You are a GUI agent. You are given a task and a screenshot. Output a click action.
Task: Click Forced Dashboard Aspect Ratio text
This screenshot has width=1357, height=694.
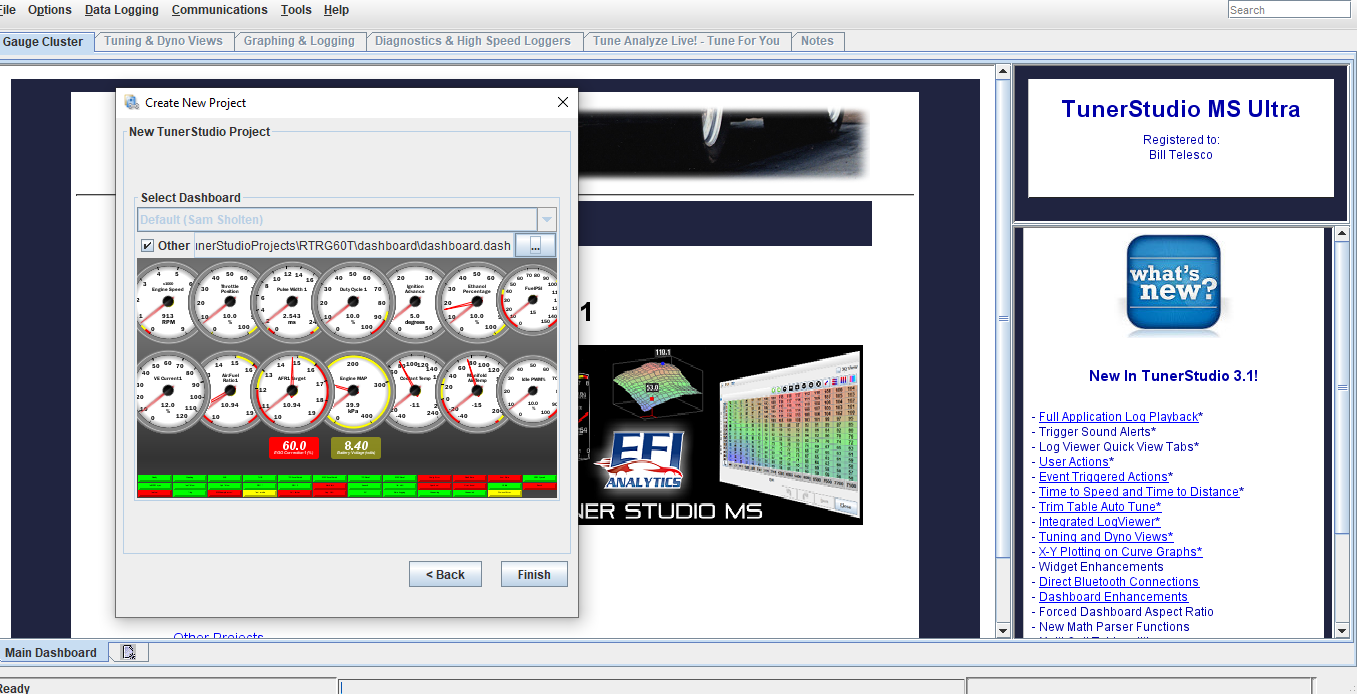point(1126,612)
